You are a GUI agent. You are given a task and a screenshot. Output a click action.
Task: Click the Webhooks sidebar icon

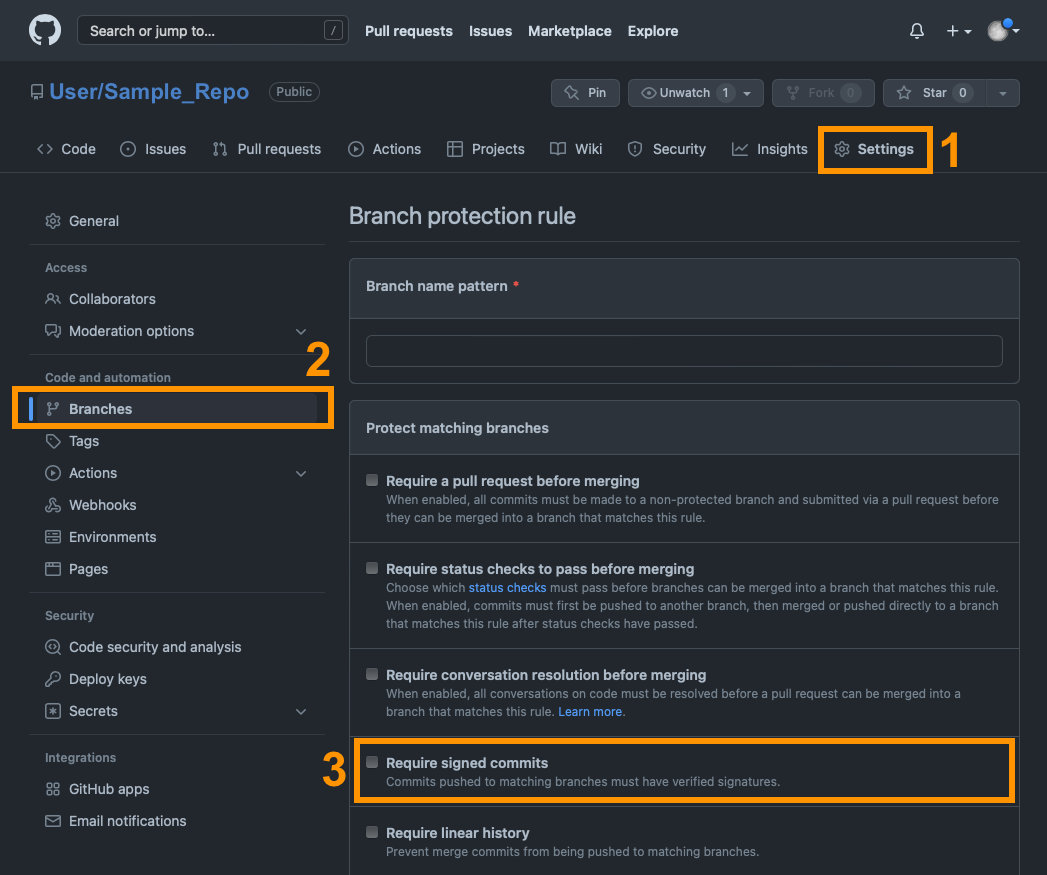coord(53,505)
